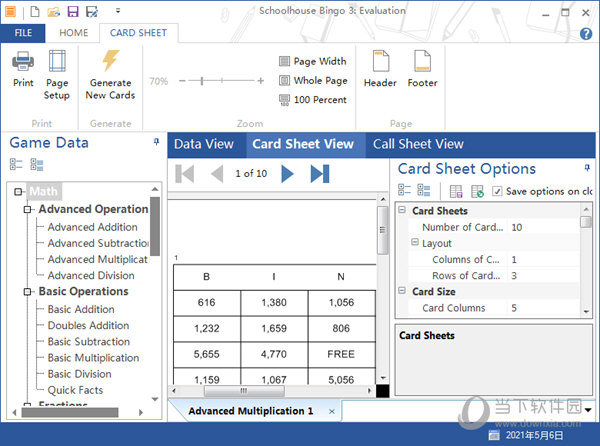Select Advanced Division in the tree
Screen dimensions: 600x446
[91, 276]
